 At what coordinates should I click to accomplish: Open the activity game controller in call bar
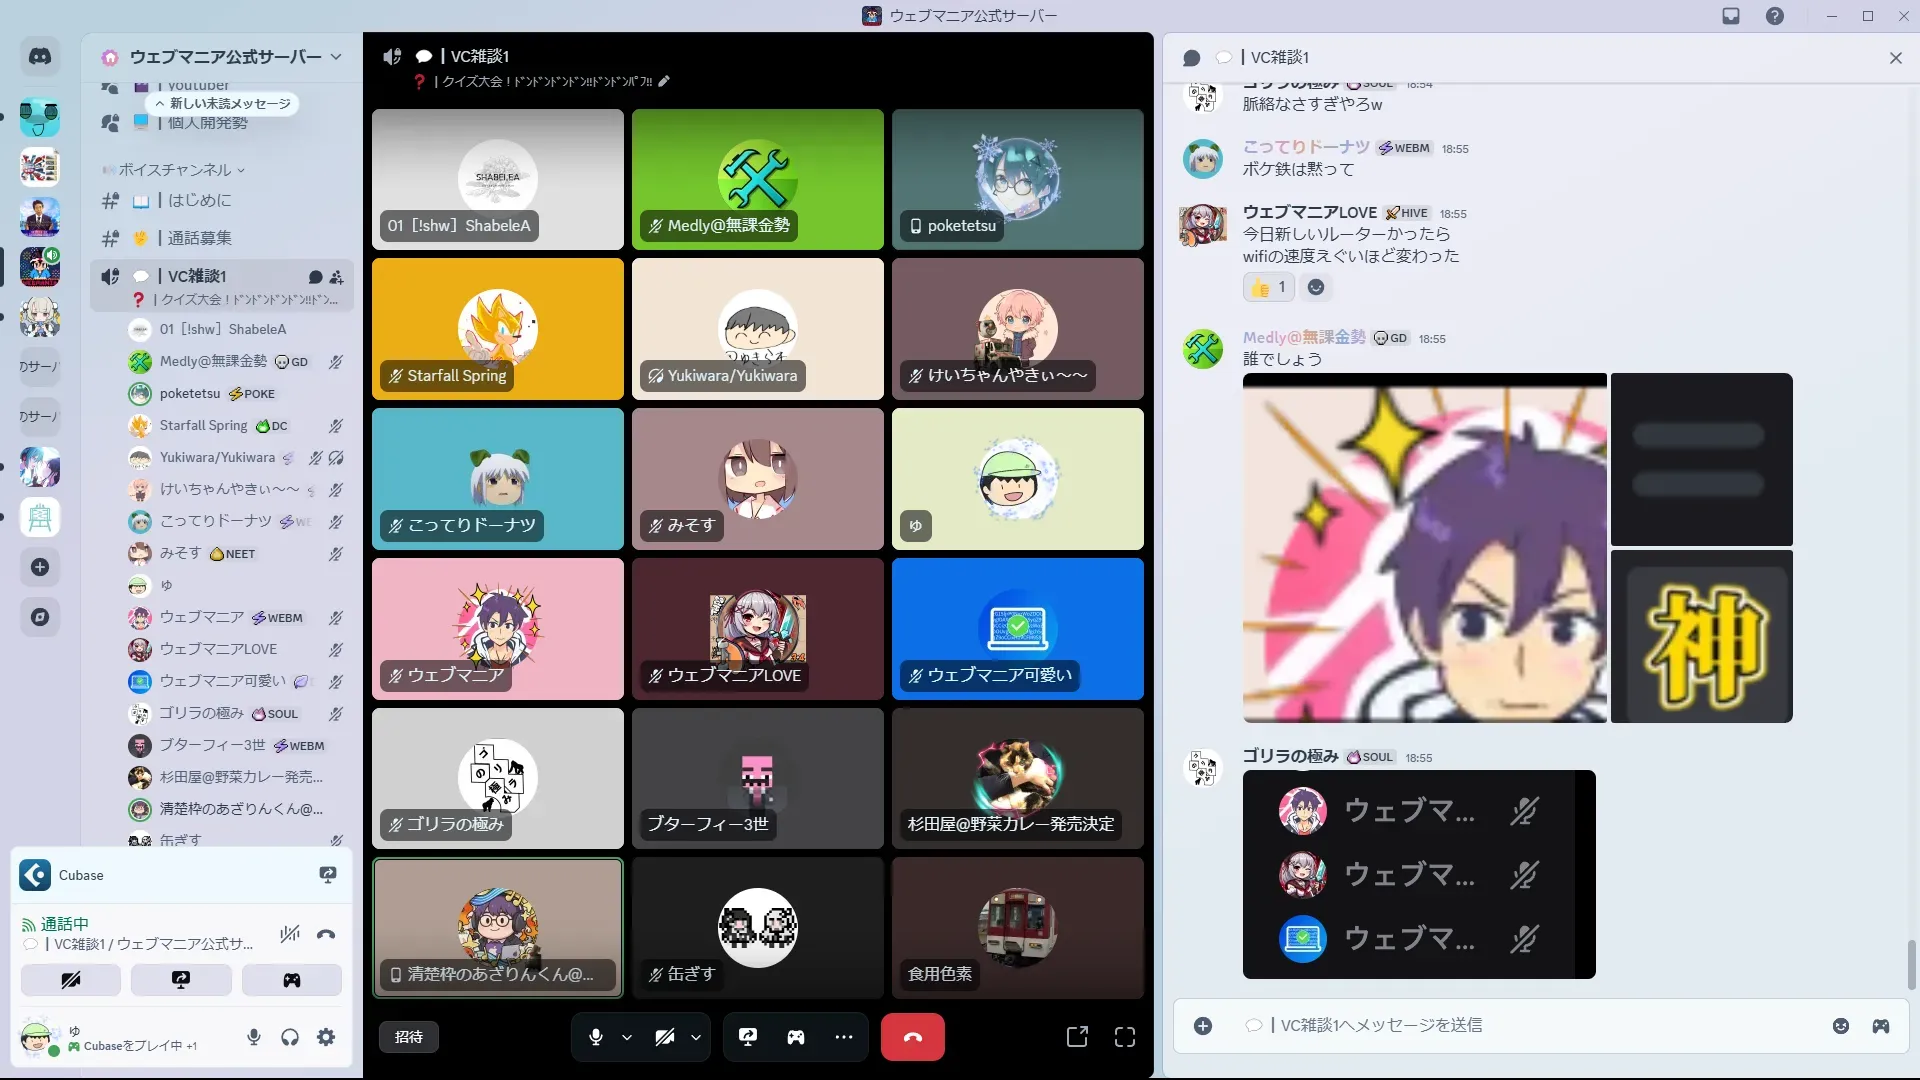pyautogui.click(x=795, y=1037)
